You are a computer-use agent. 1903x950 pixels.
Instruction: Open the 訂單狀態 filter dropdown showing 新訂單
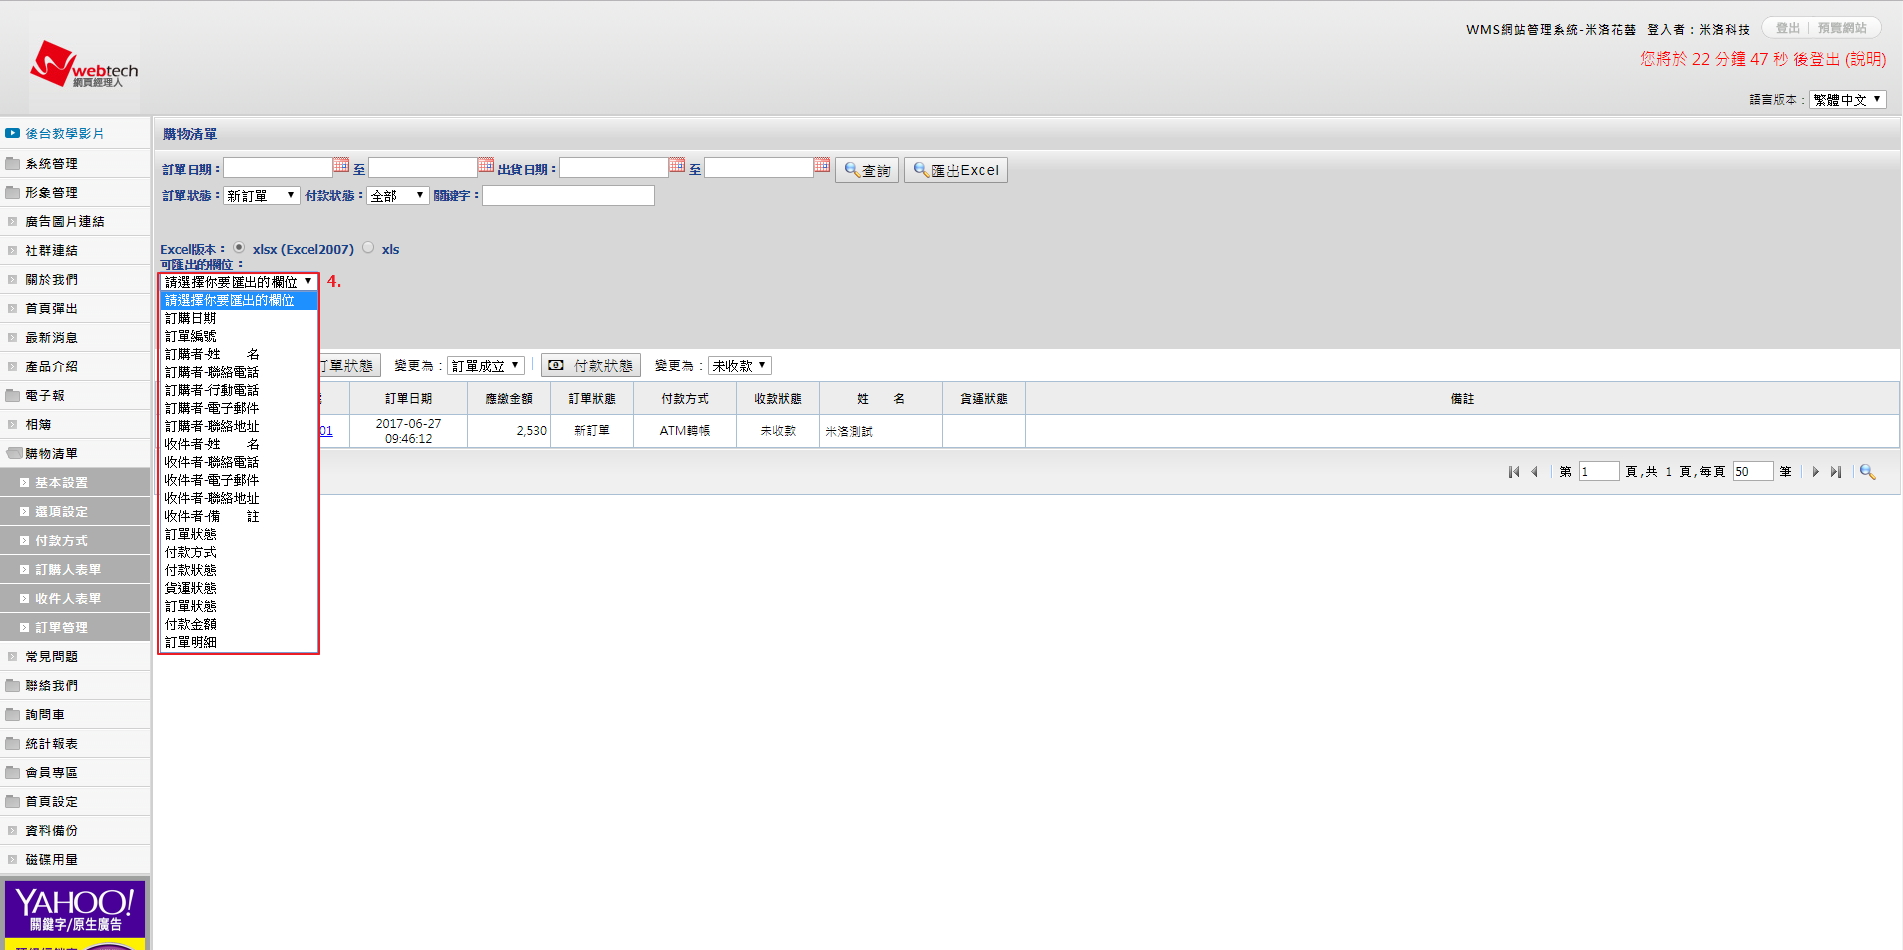pyautogui.click(x=261, y=196)
